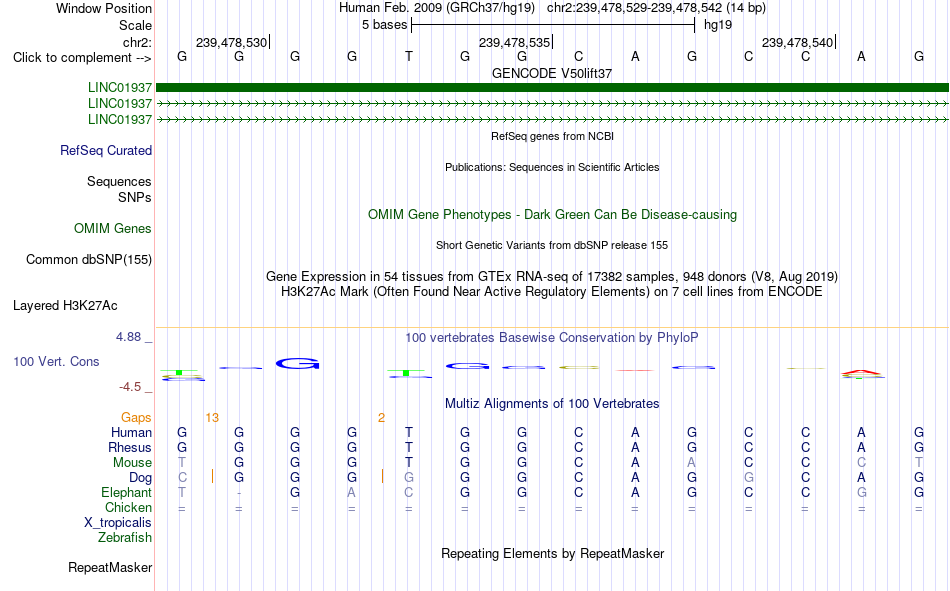The width and height of the screenshot is (950, 591).
Task: Click the dash gap in Elephant row
Action: pyautogui.click(x=239, y=493)
